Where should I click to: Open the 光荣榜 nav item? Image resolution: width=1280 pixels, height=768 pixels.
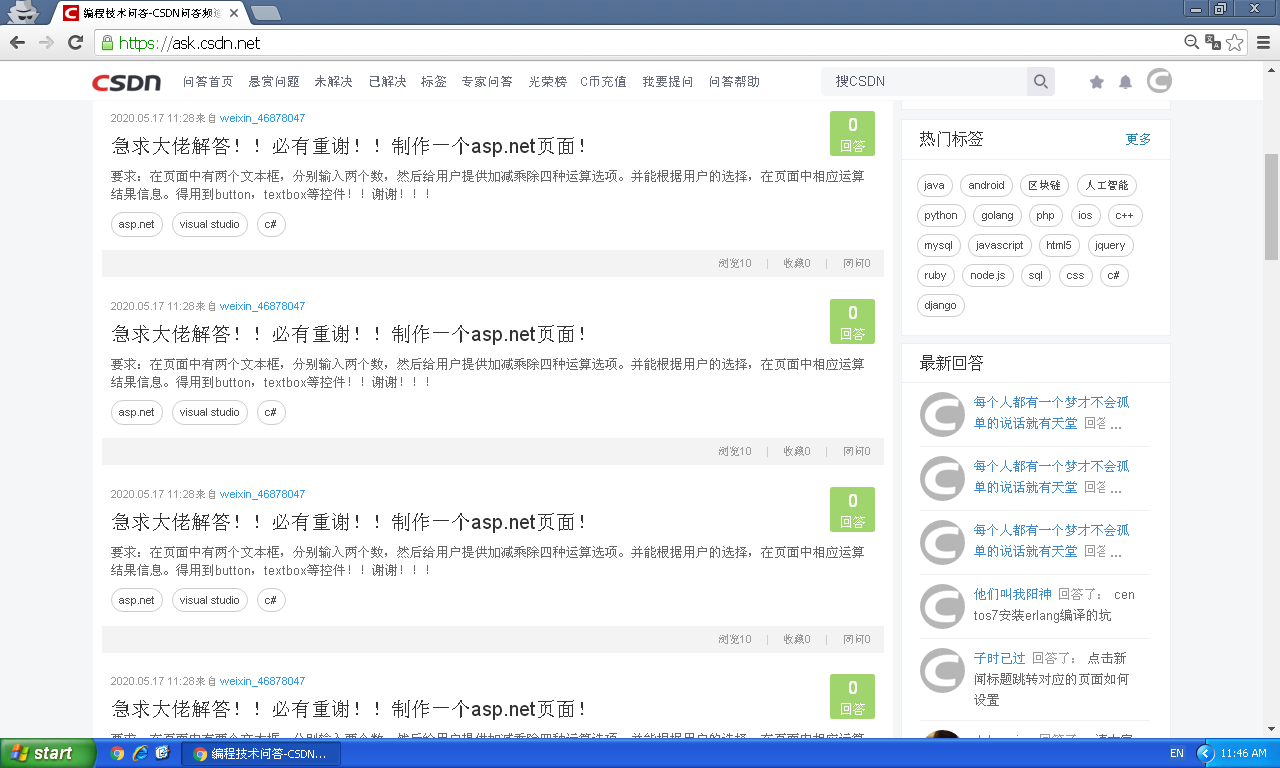click(547, 82)
